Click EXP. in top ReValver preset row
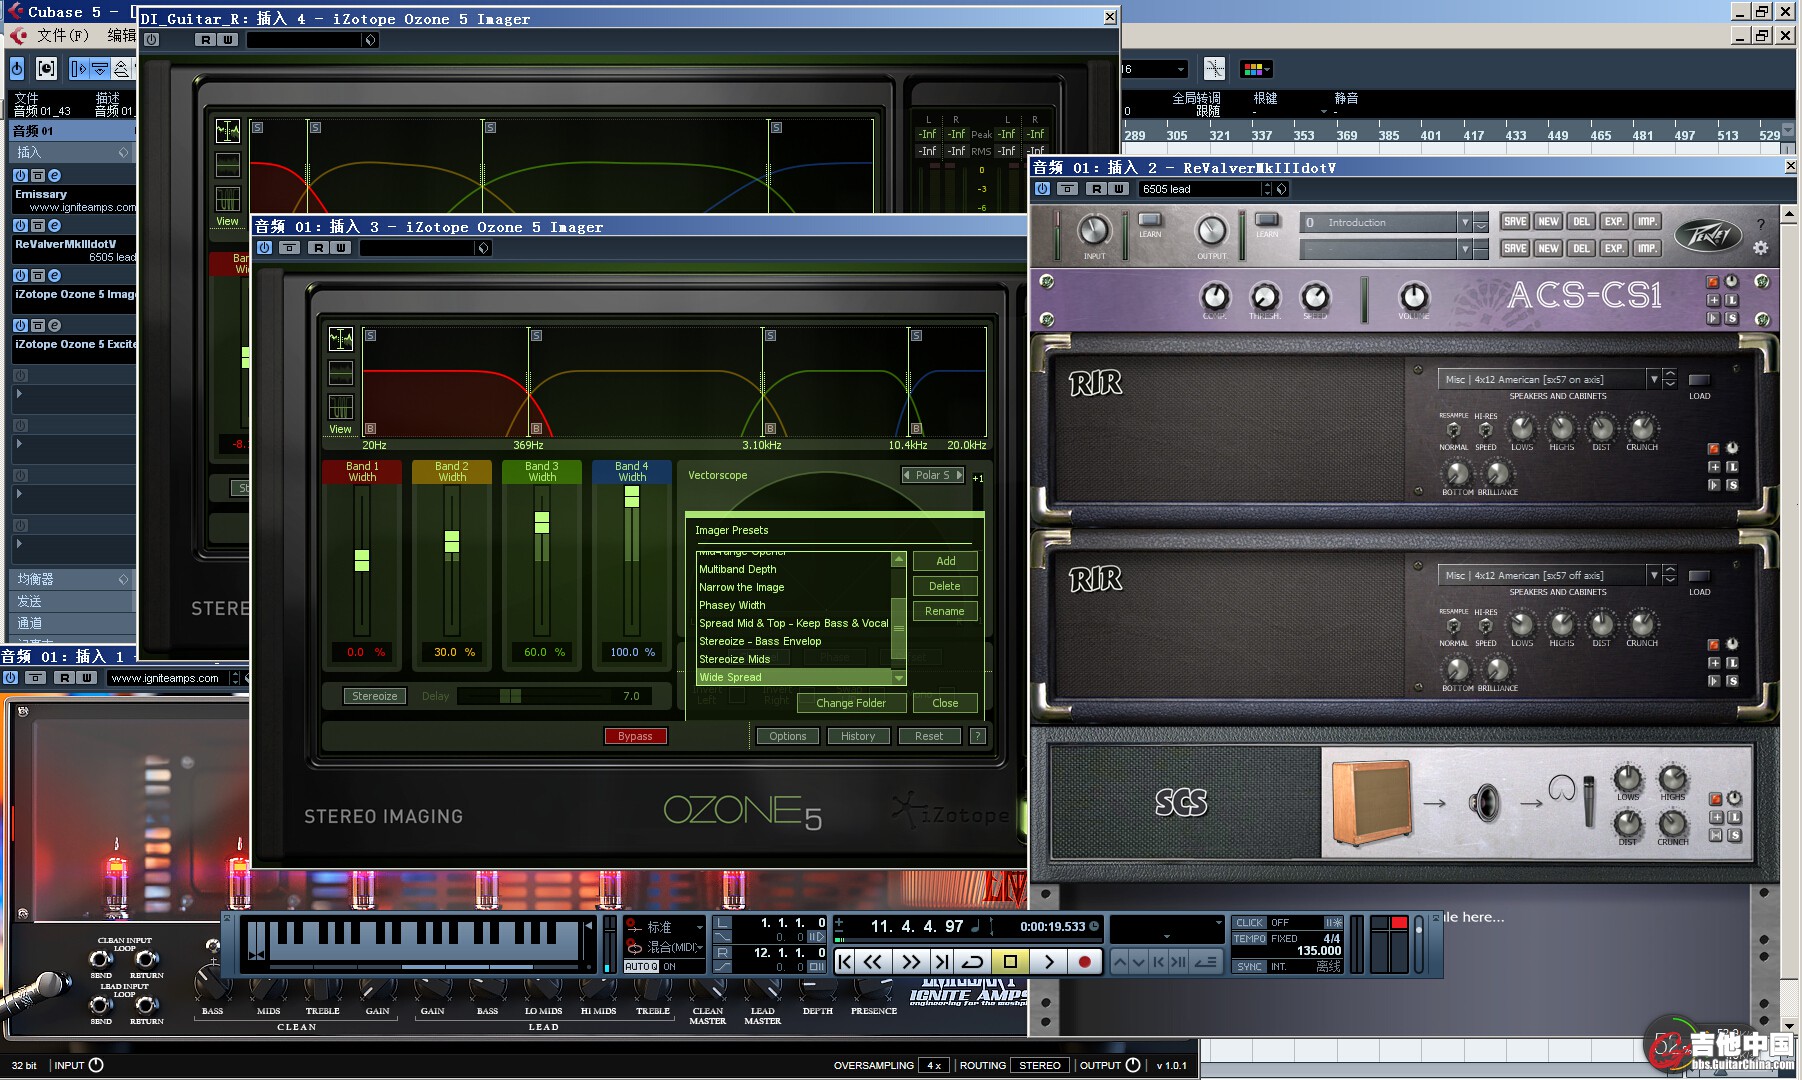 click(x=1614, y=222)
